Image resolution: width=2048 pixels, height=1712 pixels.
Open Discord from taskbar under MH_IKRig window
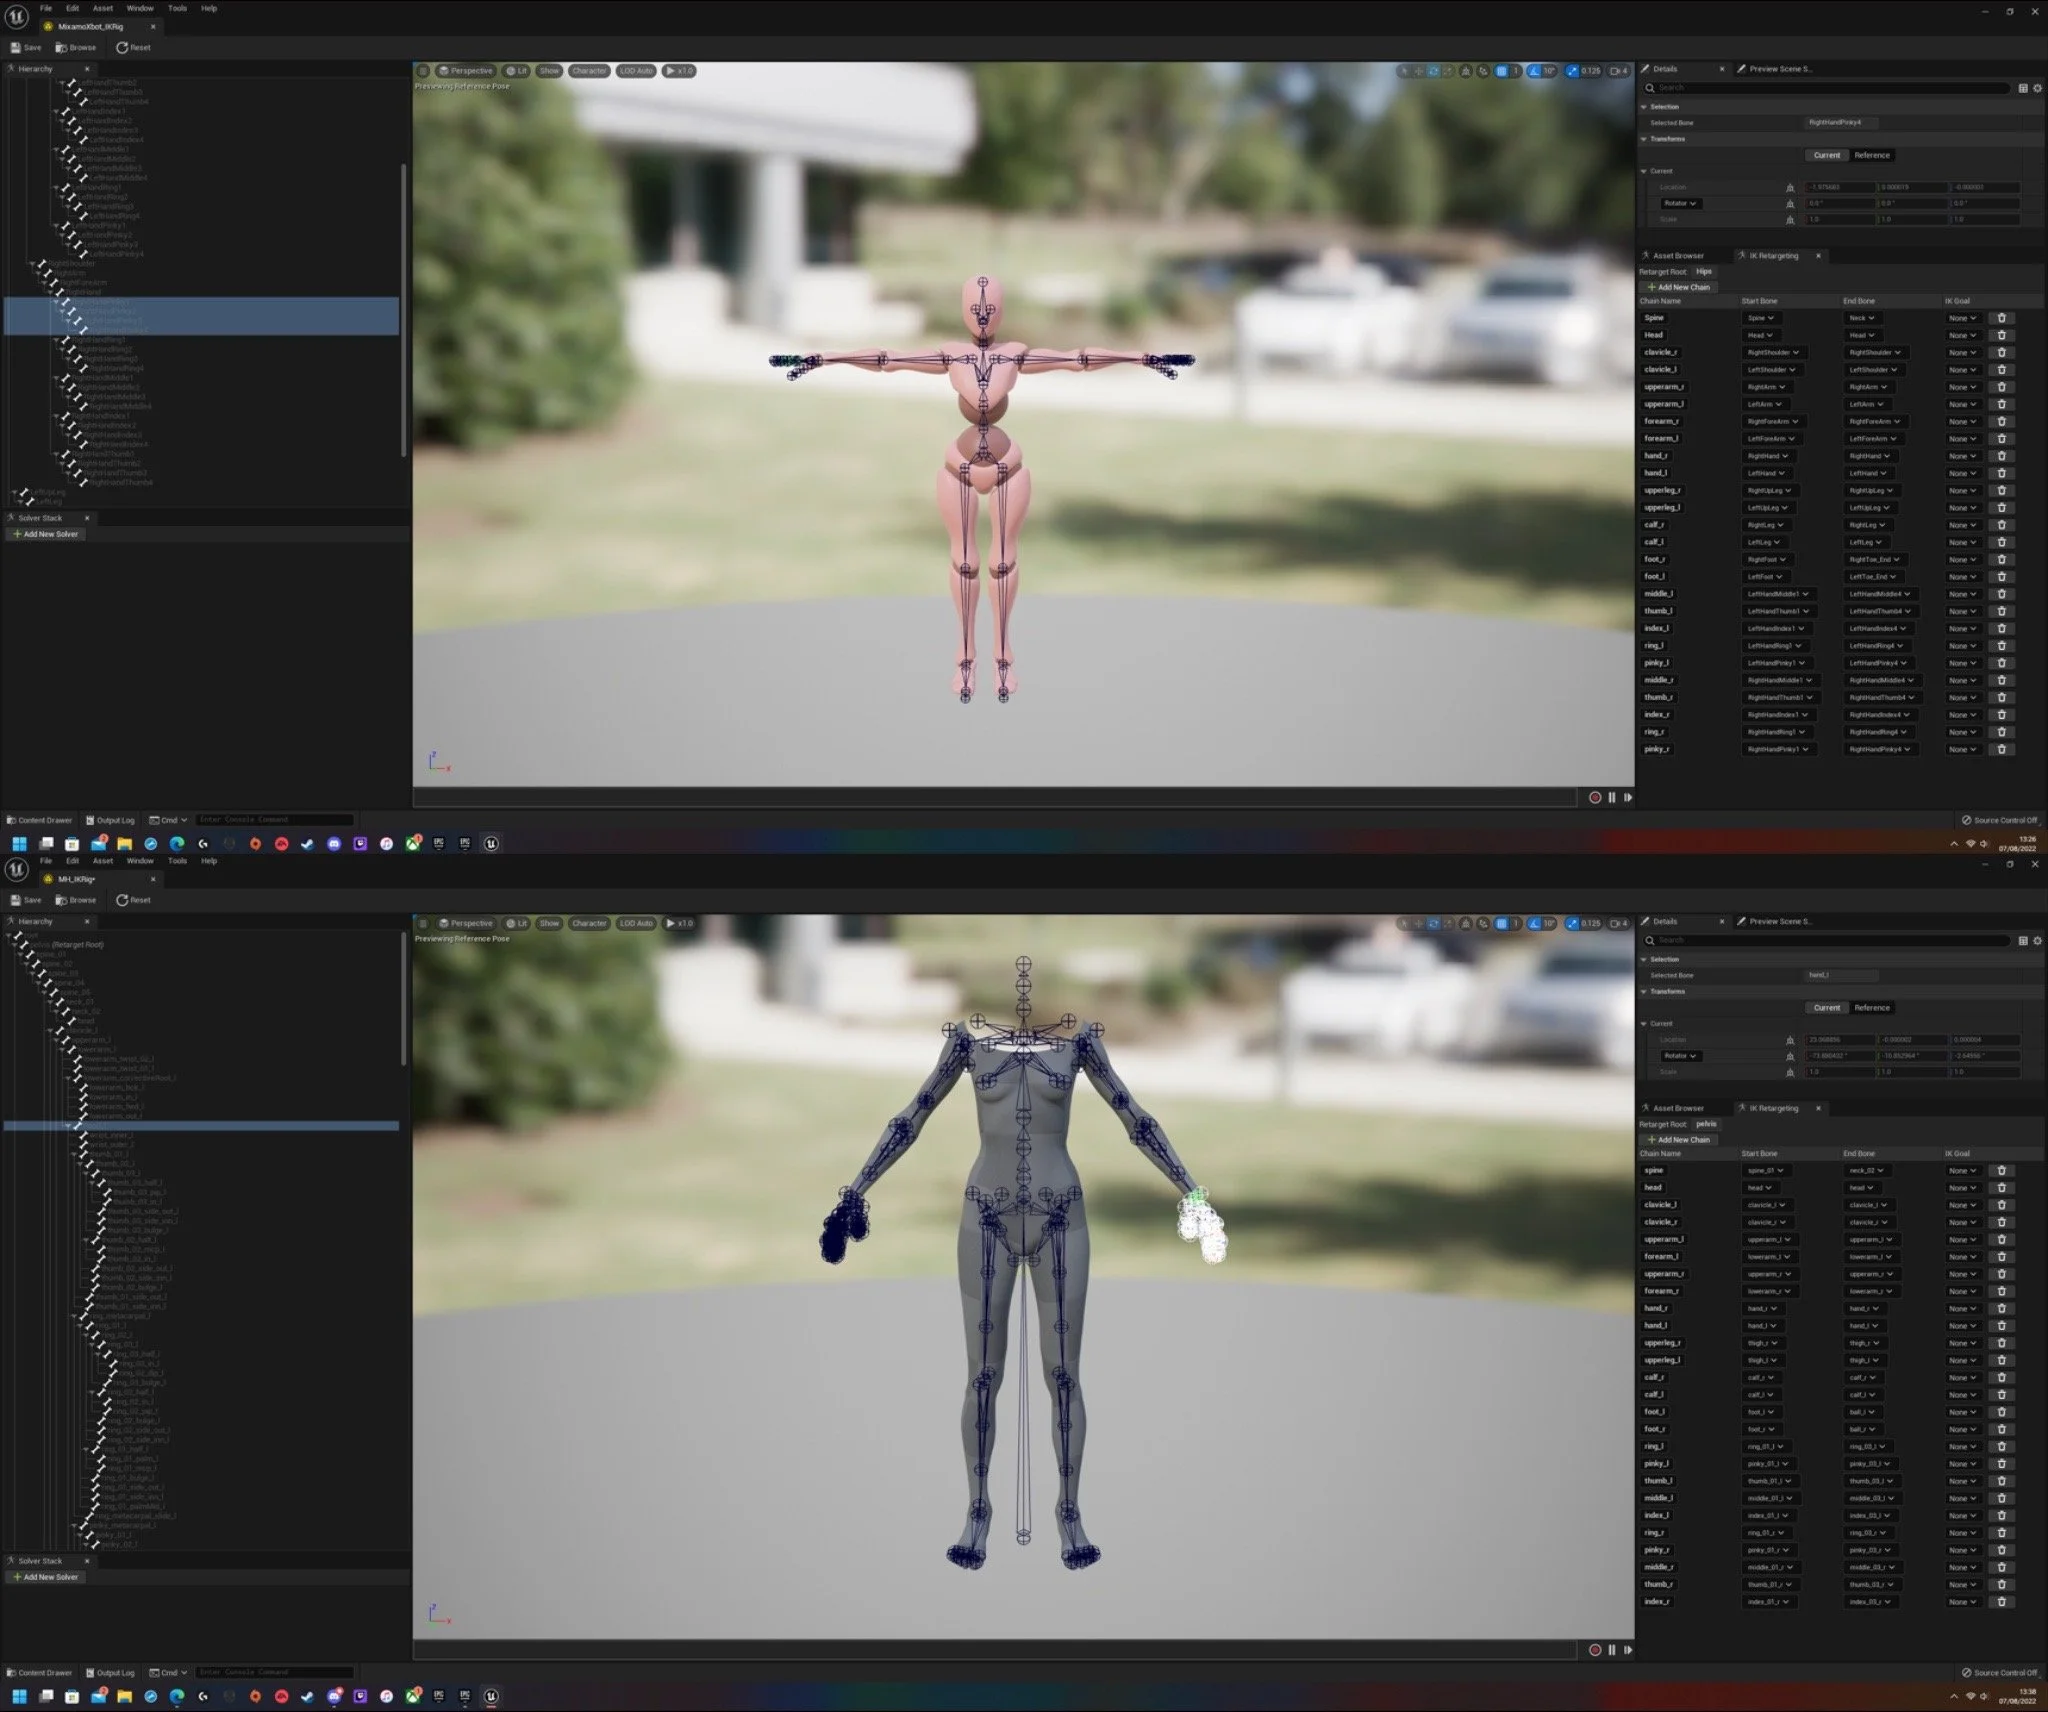pyautogui.click(x=334, y=1696)
